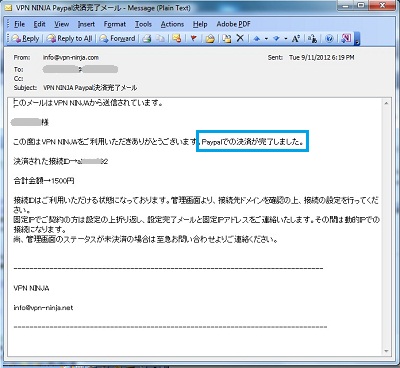Image resolution: width=400 pixels, height=368 pixels.
Task: Flag the message with the red Follow Up flag
Action: pos(193,39)
